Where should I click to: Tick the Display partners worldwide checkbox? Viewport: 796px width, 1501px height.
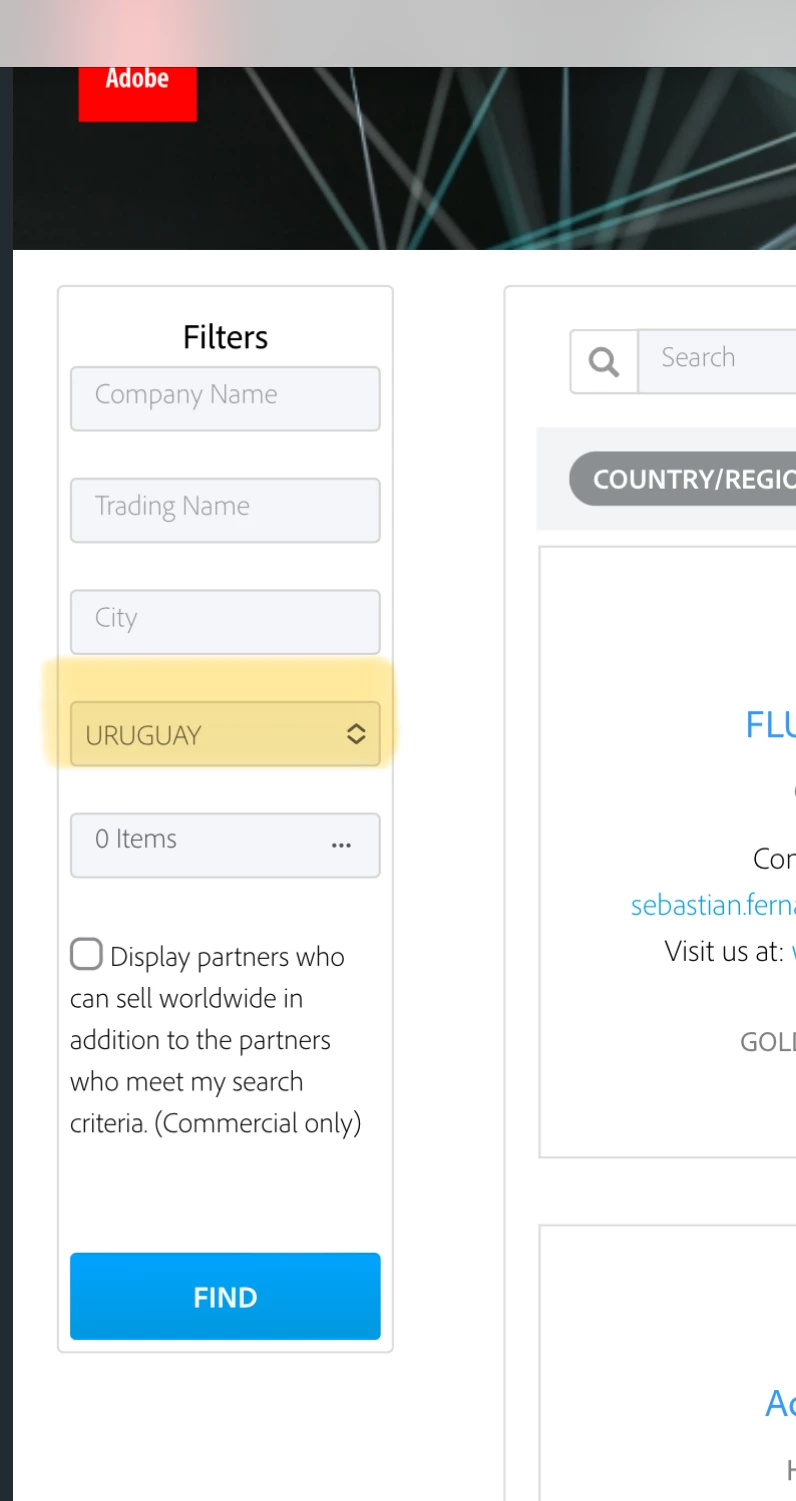pos(87,954)
